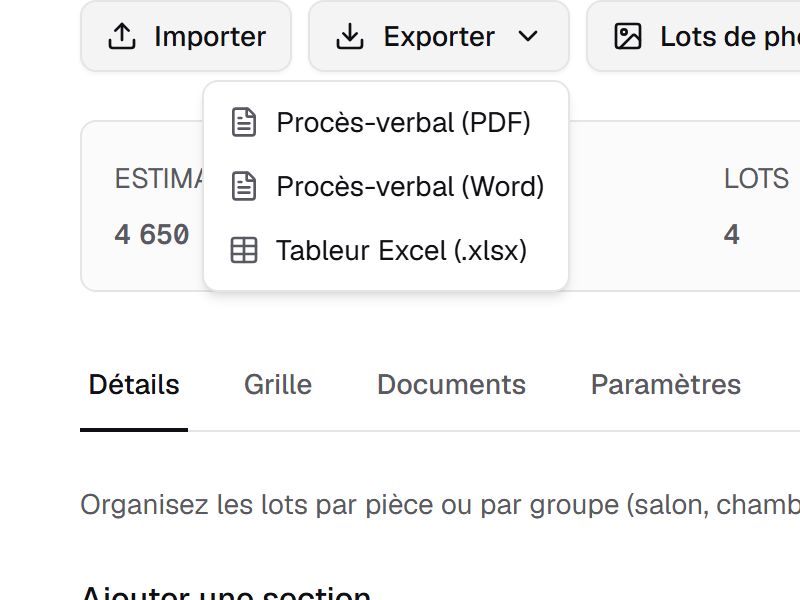Click the document icon beside Procès-verbal (Word)

click(x=244, y=186)
